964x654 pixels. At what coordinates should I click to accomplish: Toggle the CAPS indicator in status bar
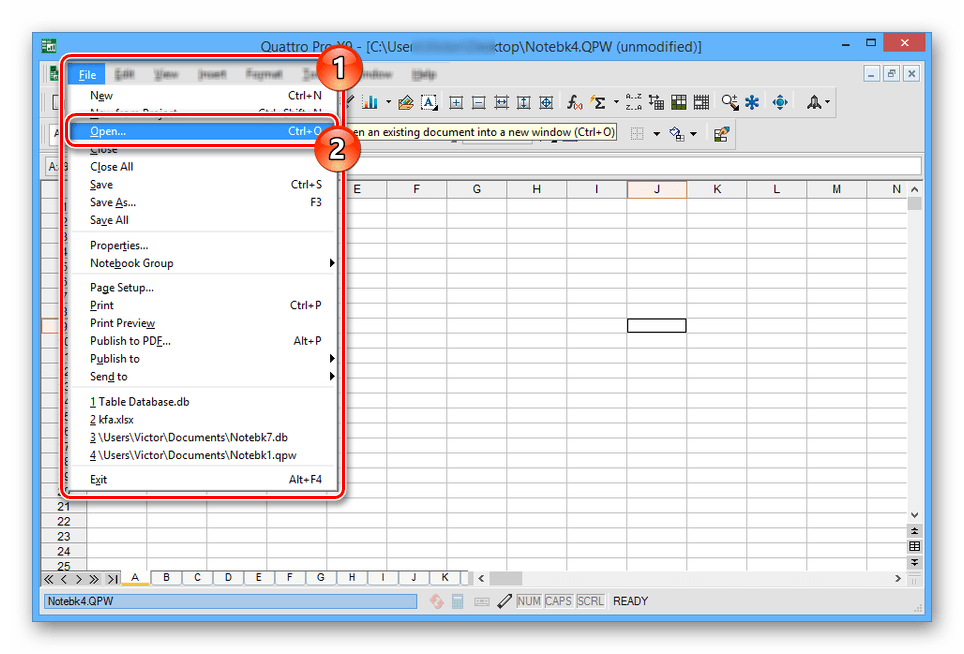(x=559, y=601)
